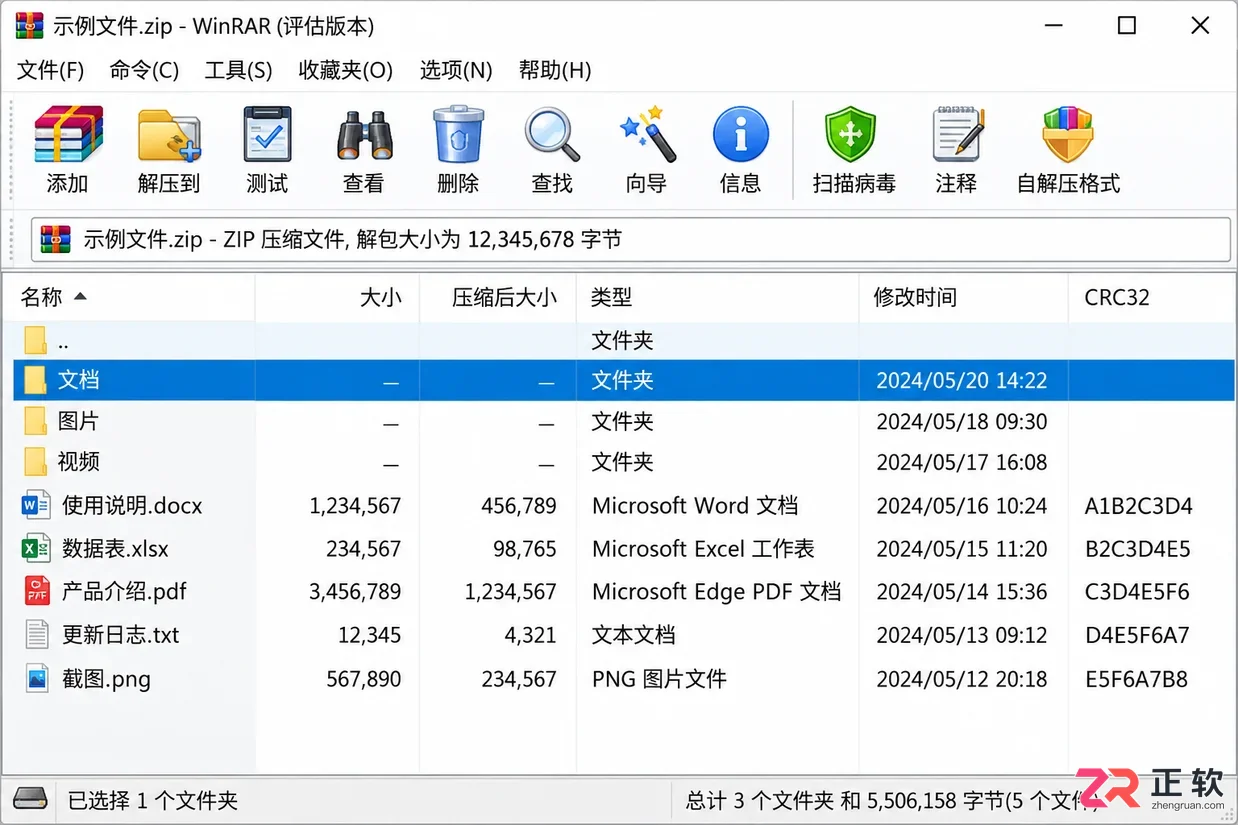The height and width of the screenshot is (825, 1238).
Task: Click the 查找 (Find) magnifier icon
Action: tap(552, 135)
